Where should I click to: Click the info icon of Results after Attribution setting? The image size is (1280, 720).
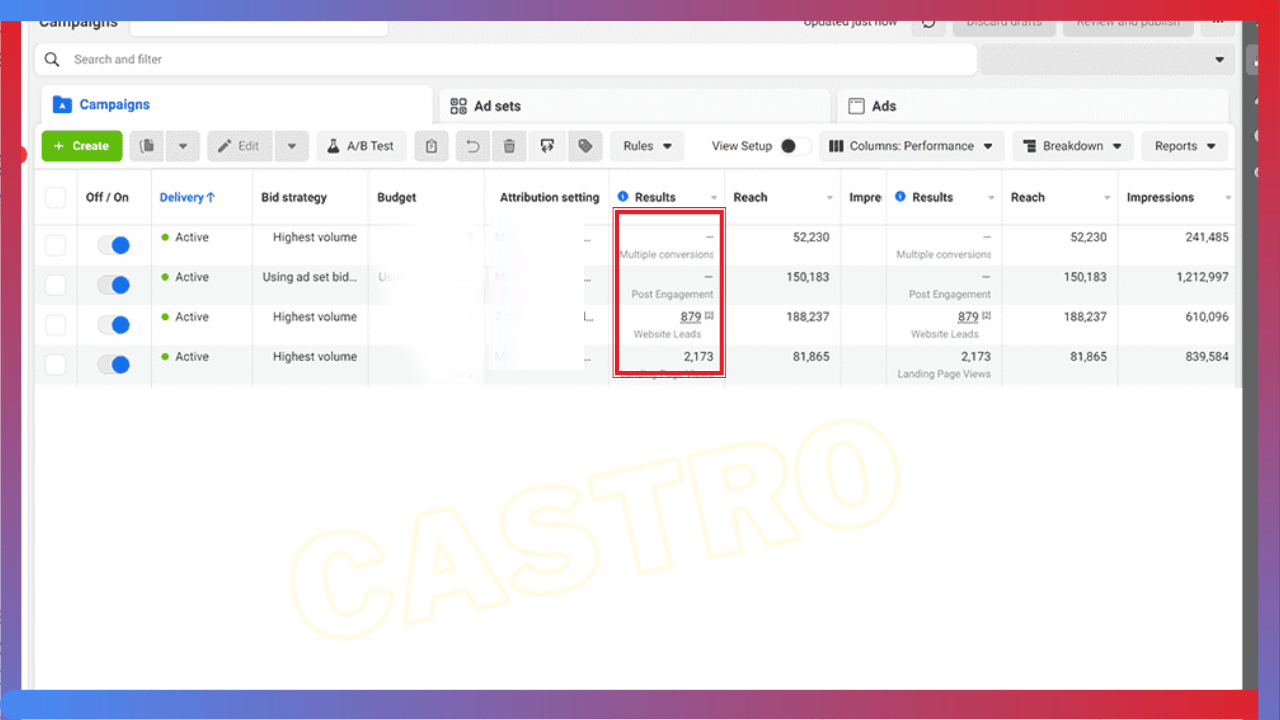(623, 197)
